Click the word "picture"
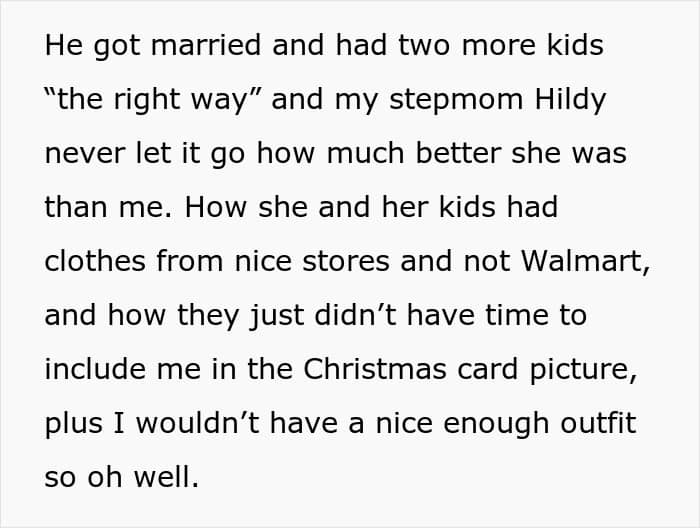Image resolution: width=700 pixels, height=528 pixels. click(581, 369)
